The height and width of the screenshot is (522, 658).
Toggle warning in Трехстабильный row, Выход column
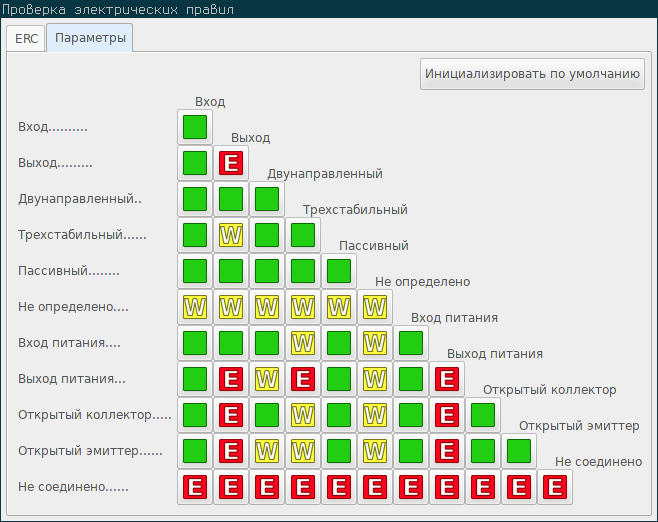tap(231, 235)
